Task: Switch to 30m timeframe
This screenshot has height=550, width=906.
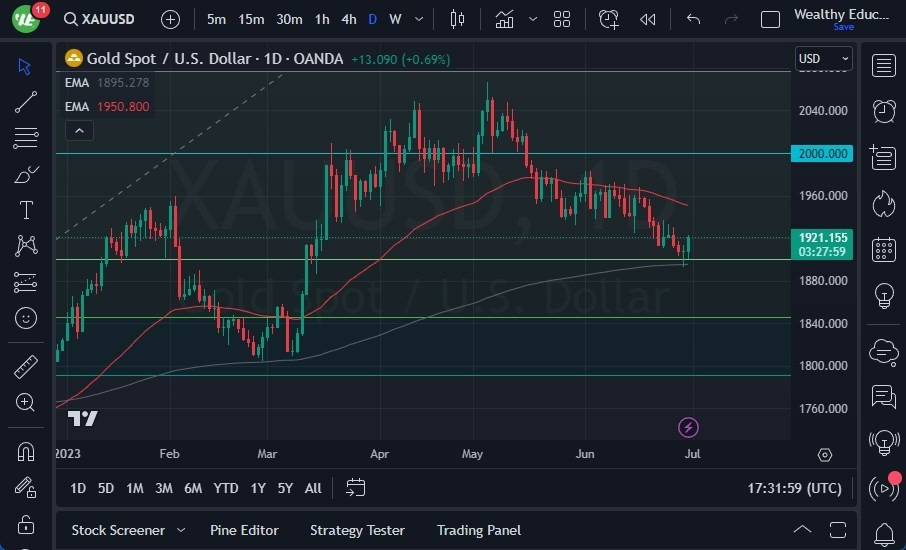Action: coord(289,19)
